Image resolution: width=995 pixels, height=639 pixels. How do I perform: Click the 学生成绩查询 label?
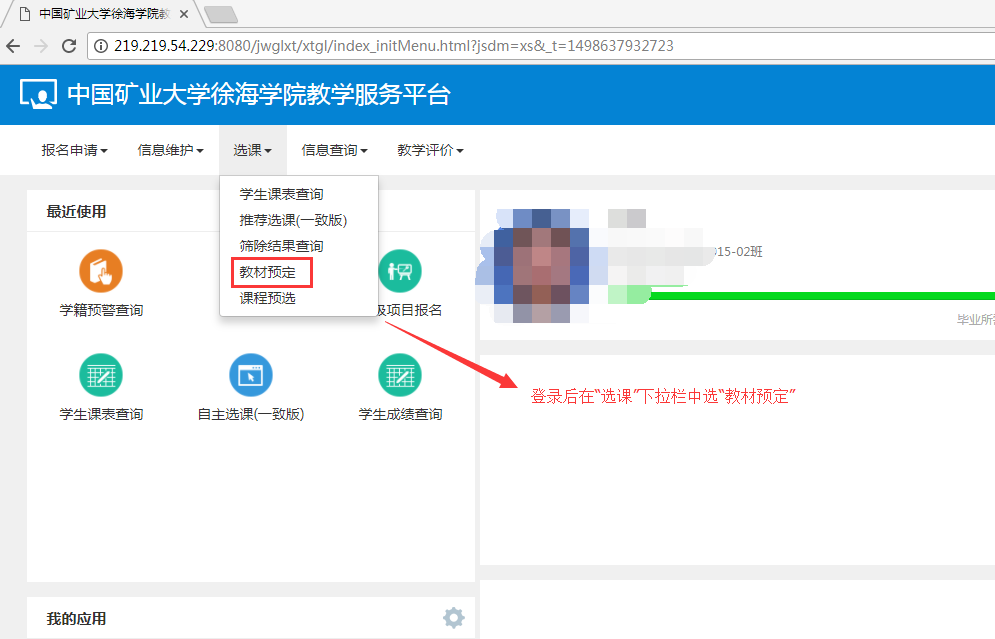click(x=400, y=414)
